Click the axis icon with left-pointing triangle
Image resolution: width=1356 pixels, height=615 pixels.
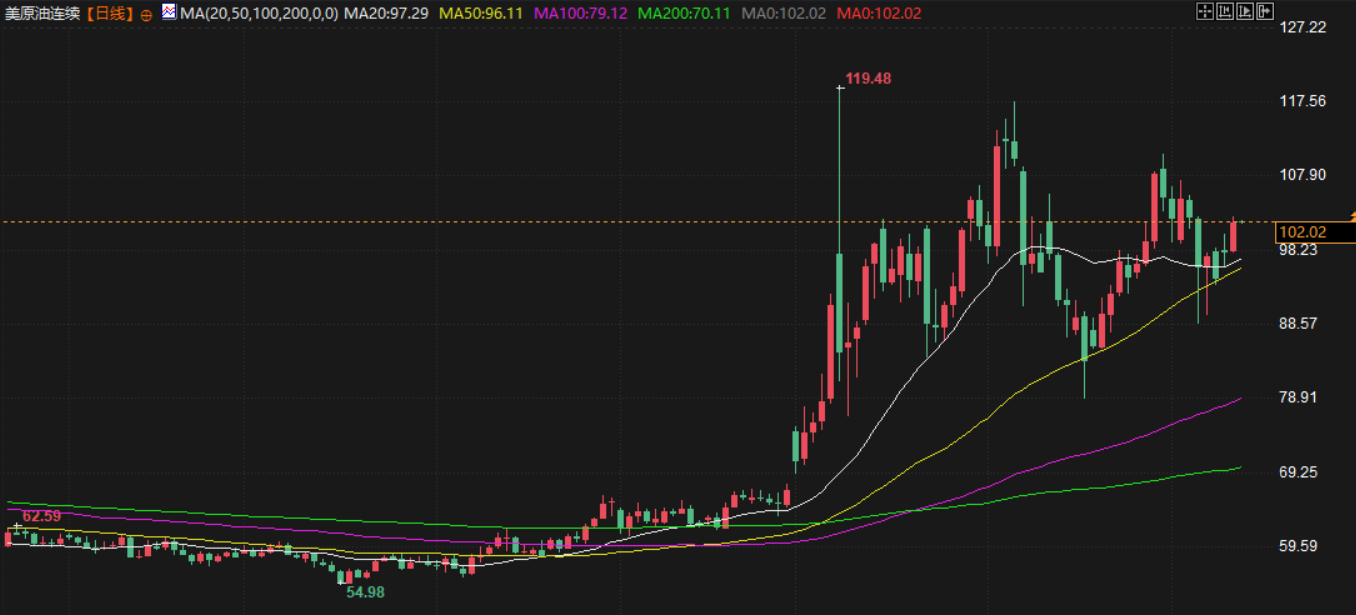coord(1225,11)
